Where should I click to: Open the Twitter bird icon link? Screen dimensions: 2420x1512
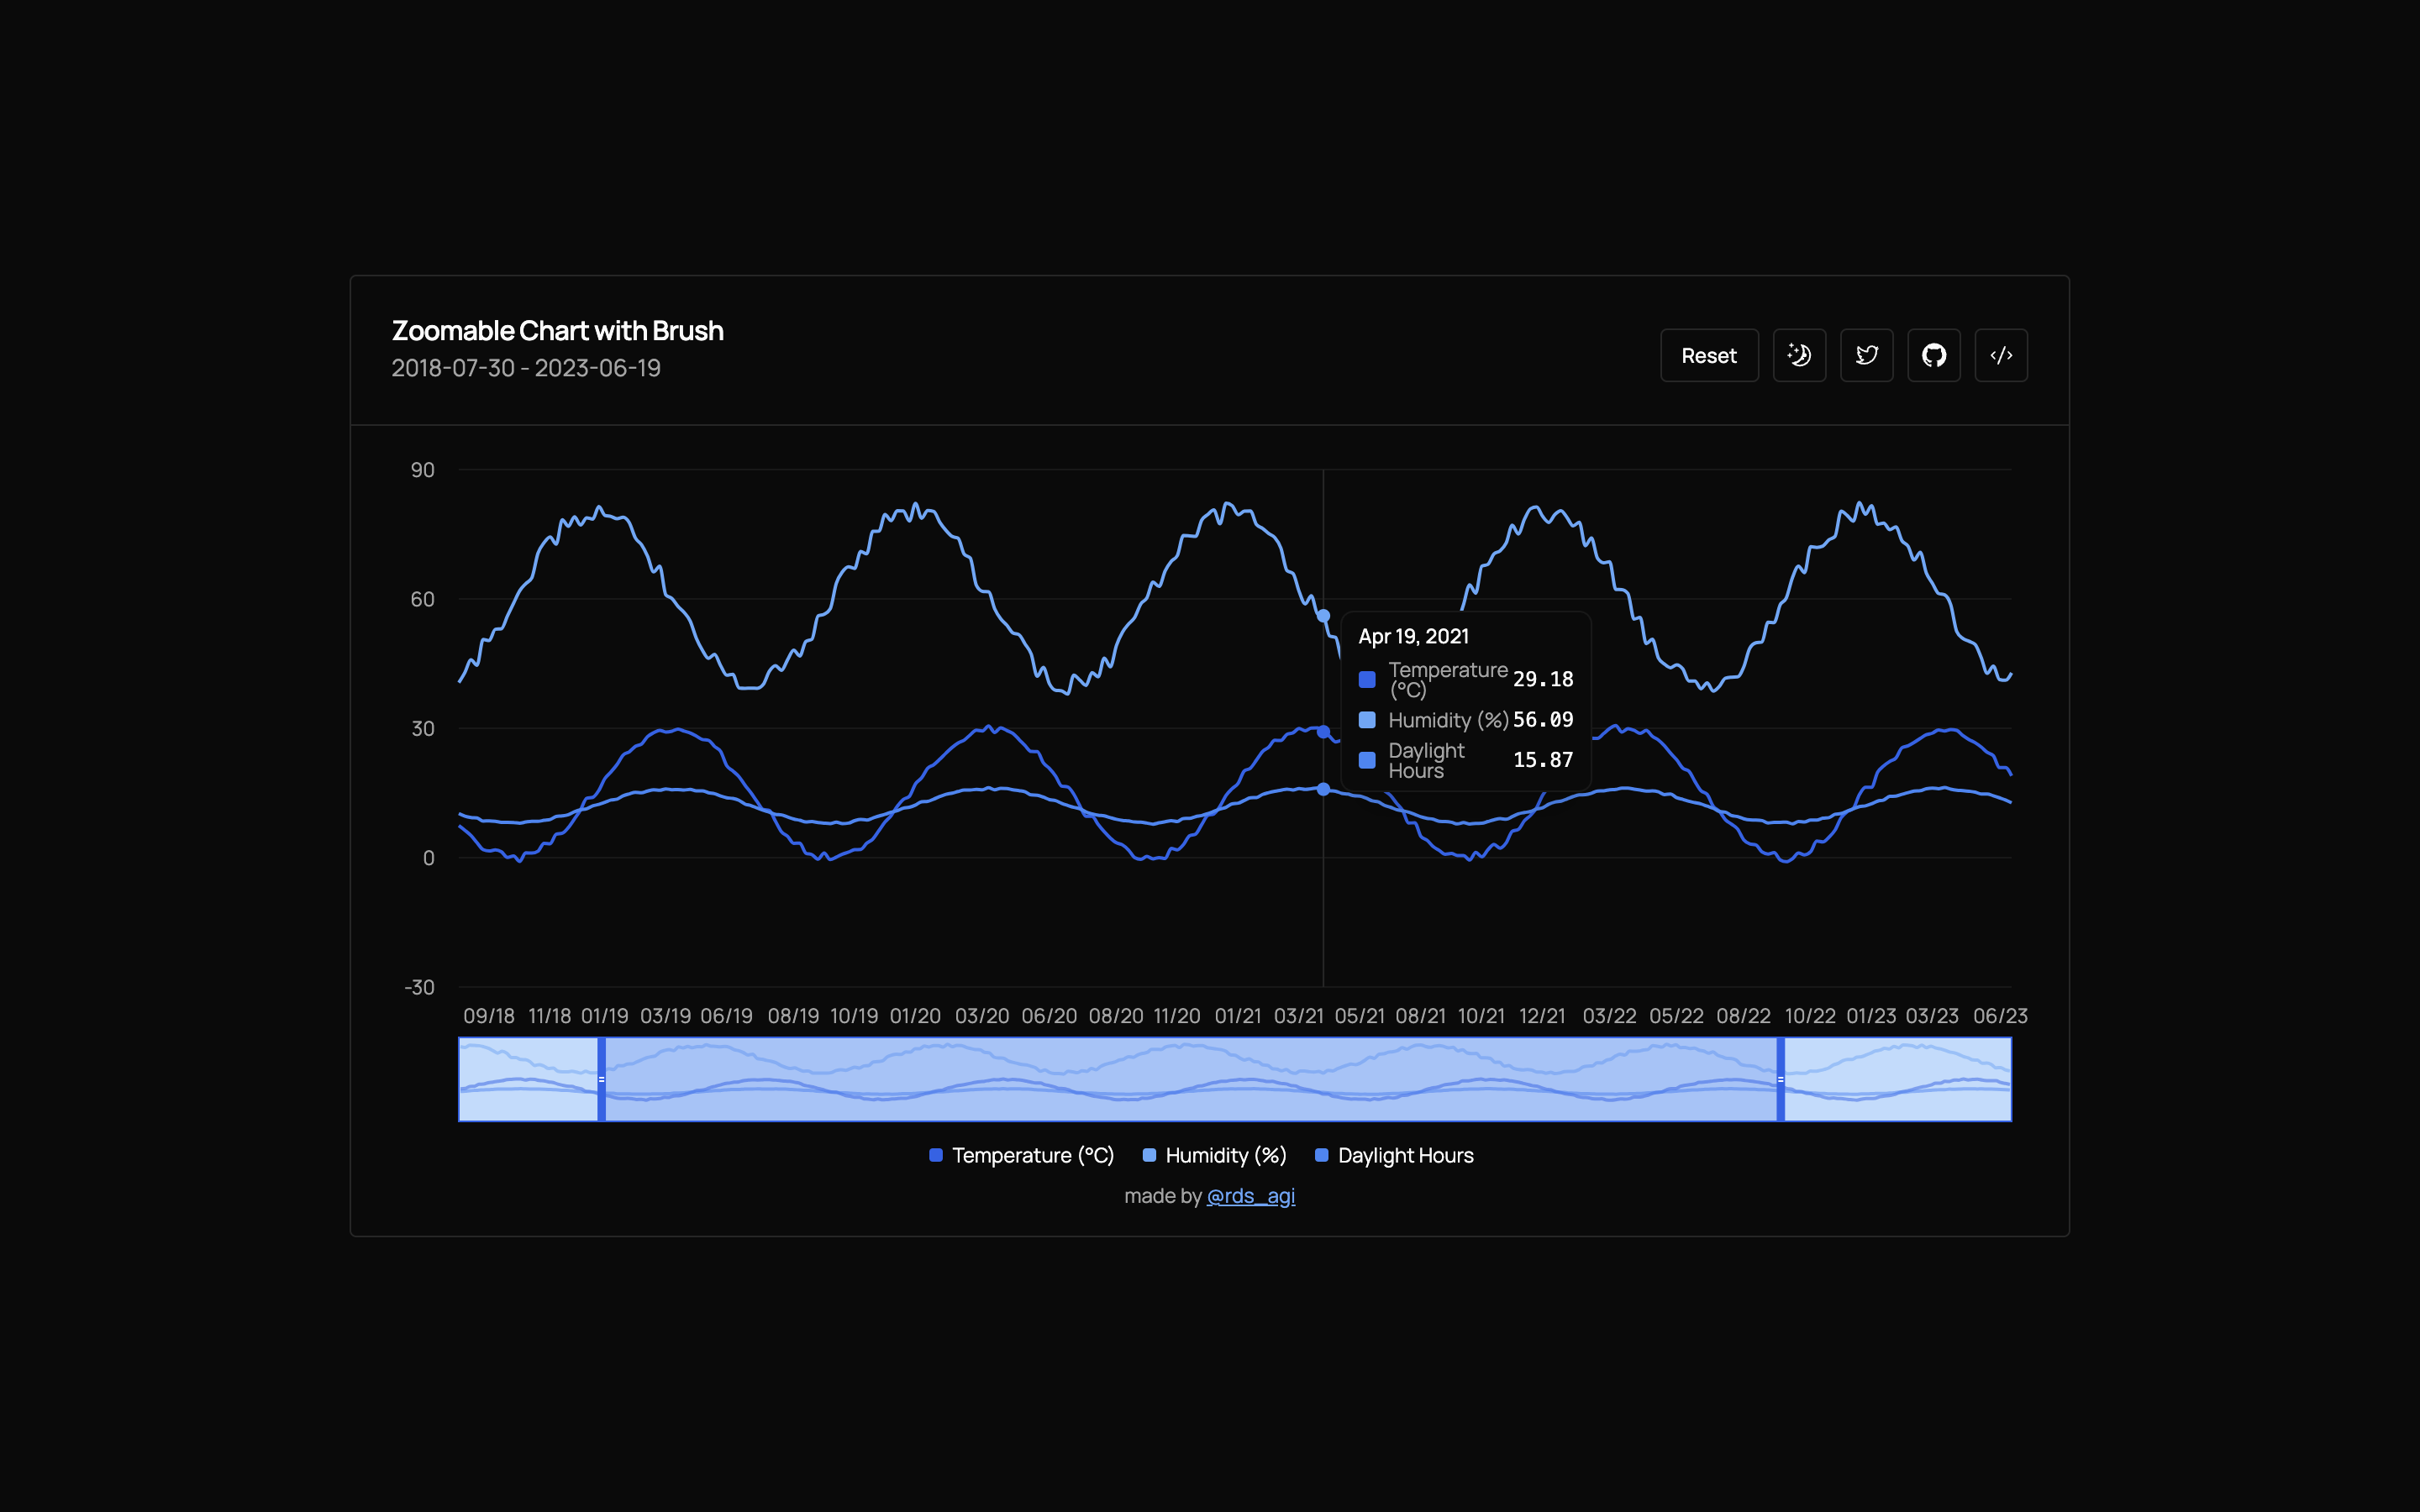pyautogui.click(x=1866, y=355)
